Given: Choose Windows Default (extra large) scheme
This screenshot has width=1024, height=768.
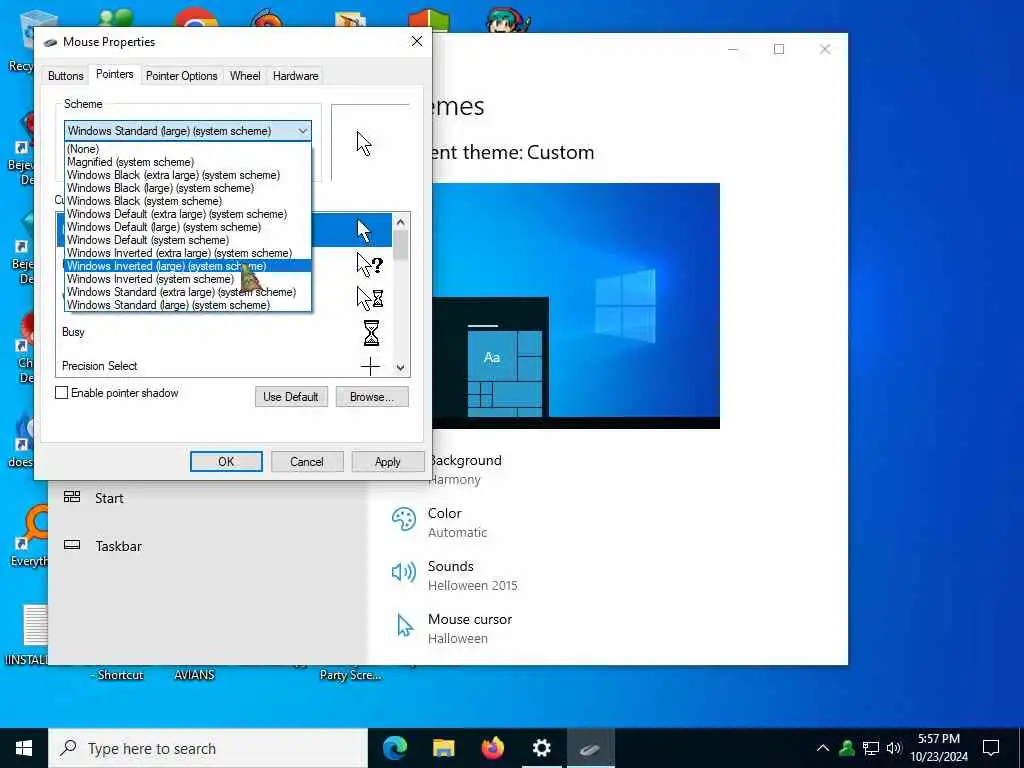Looking at the screenshot, I should (188, 214).
